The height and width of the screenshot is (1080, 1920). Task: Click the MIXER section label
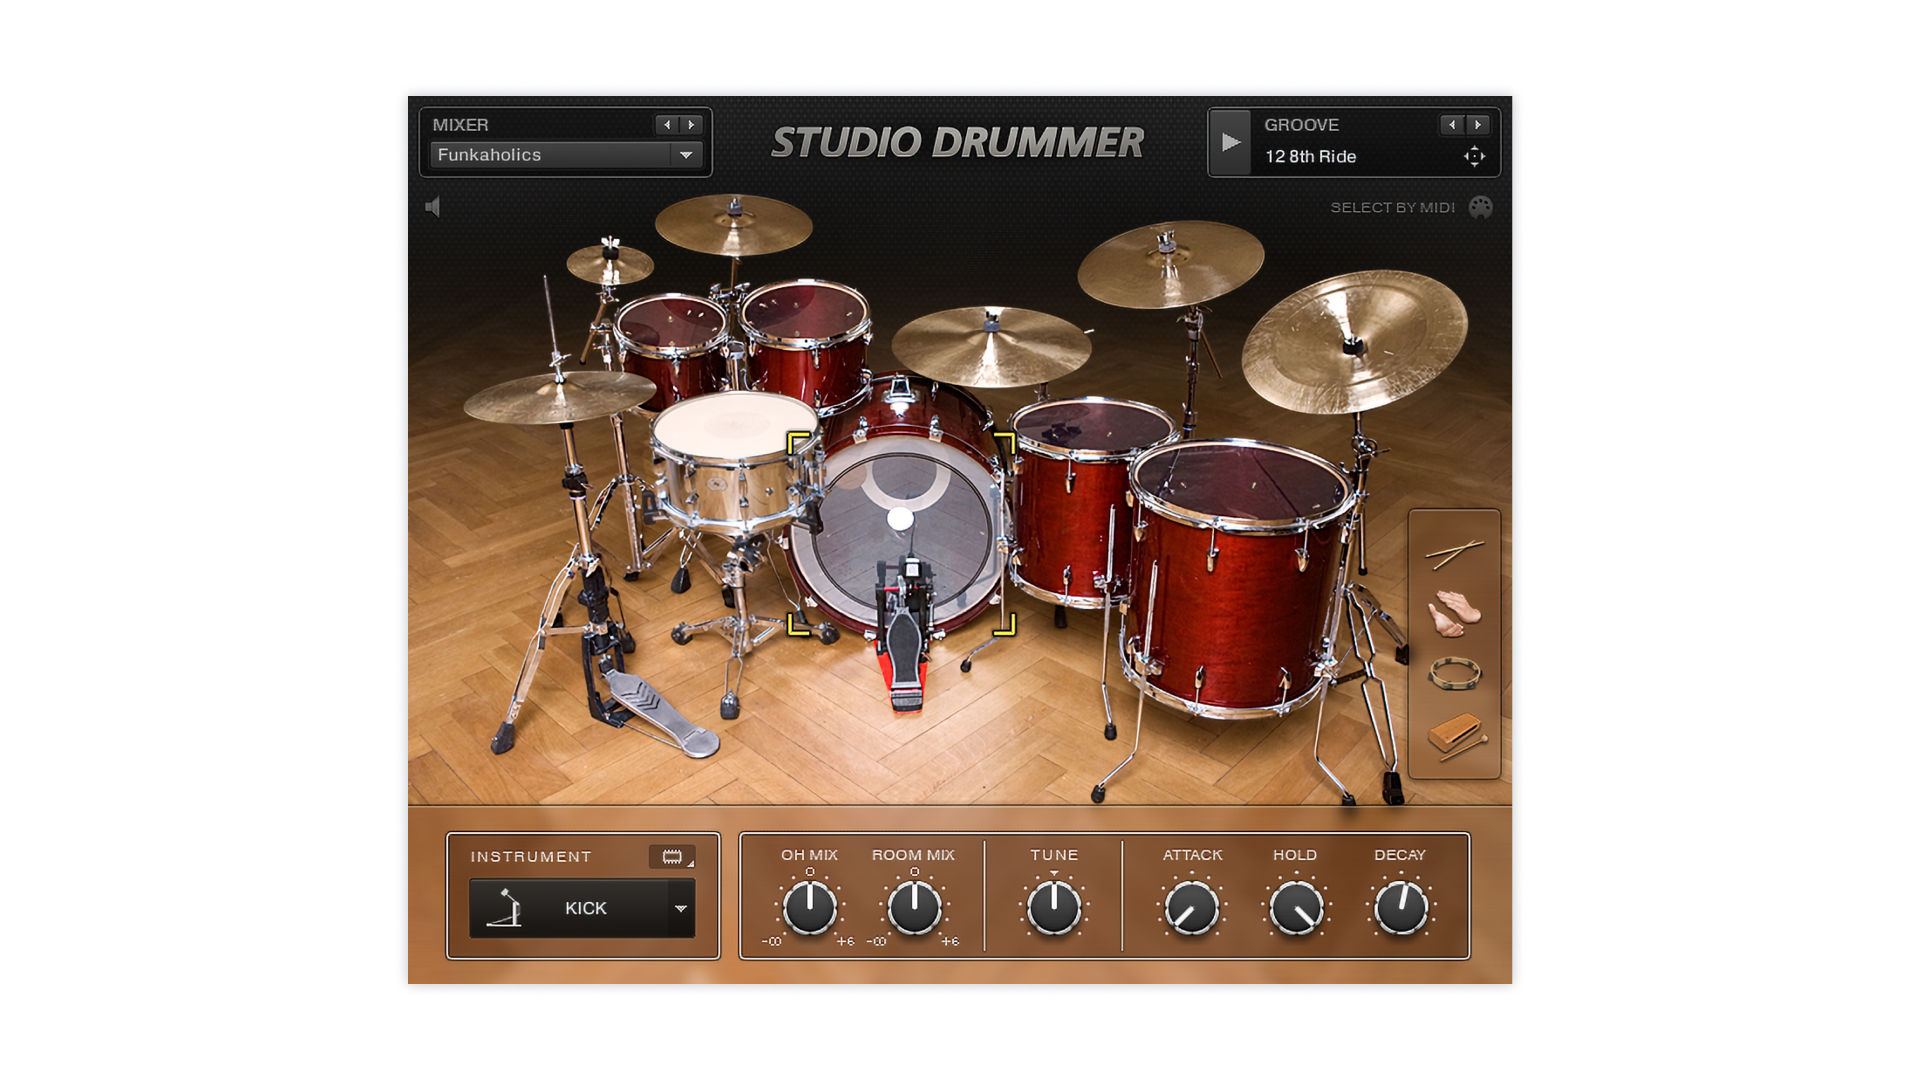tap(460, 125)
